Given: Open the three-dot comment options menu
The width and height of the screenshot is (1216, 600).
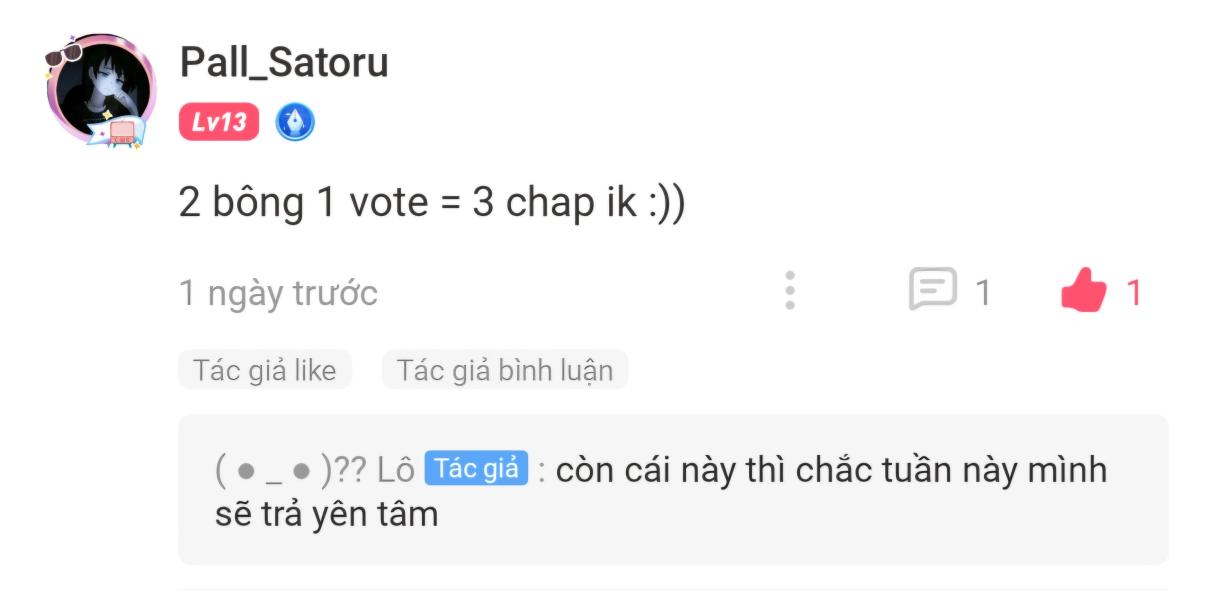Looking at the screenshot, I should pos(790,290).
